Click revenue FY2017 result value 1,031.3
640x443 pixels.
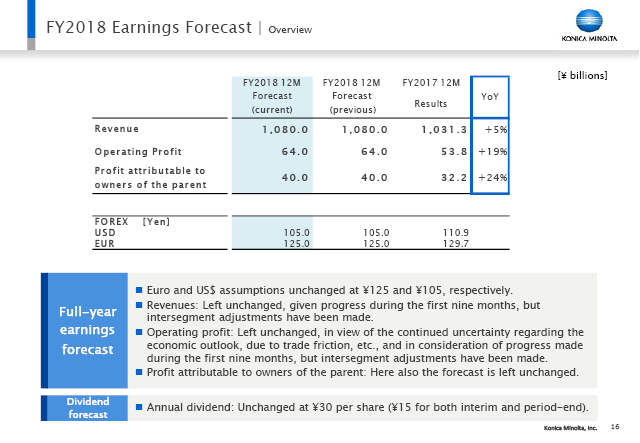point(444,130)
